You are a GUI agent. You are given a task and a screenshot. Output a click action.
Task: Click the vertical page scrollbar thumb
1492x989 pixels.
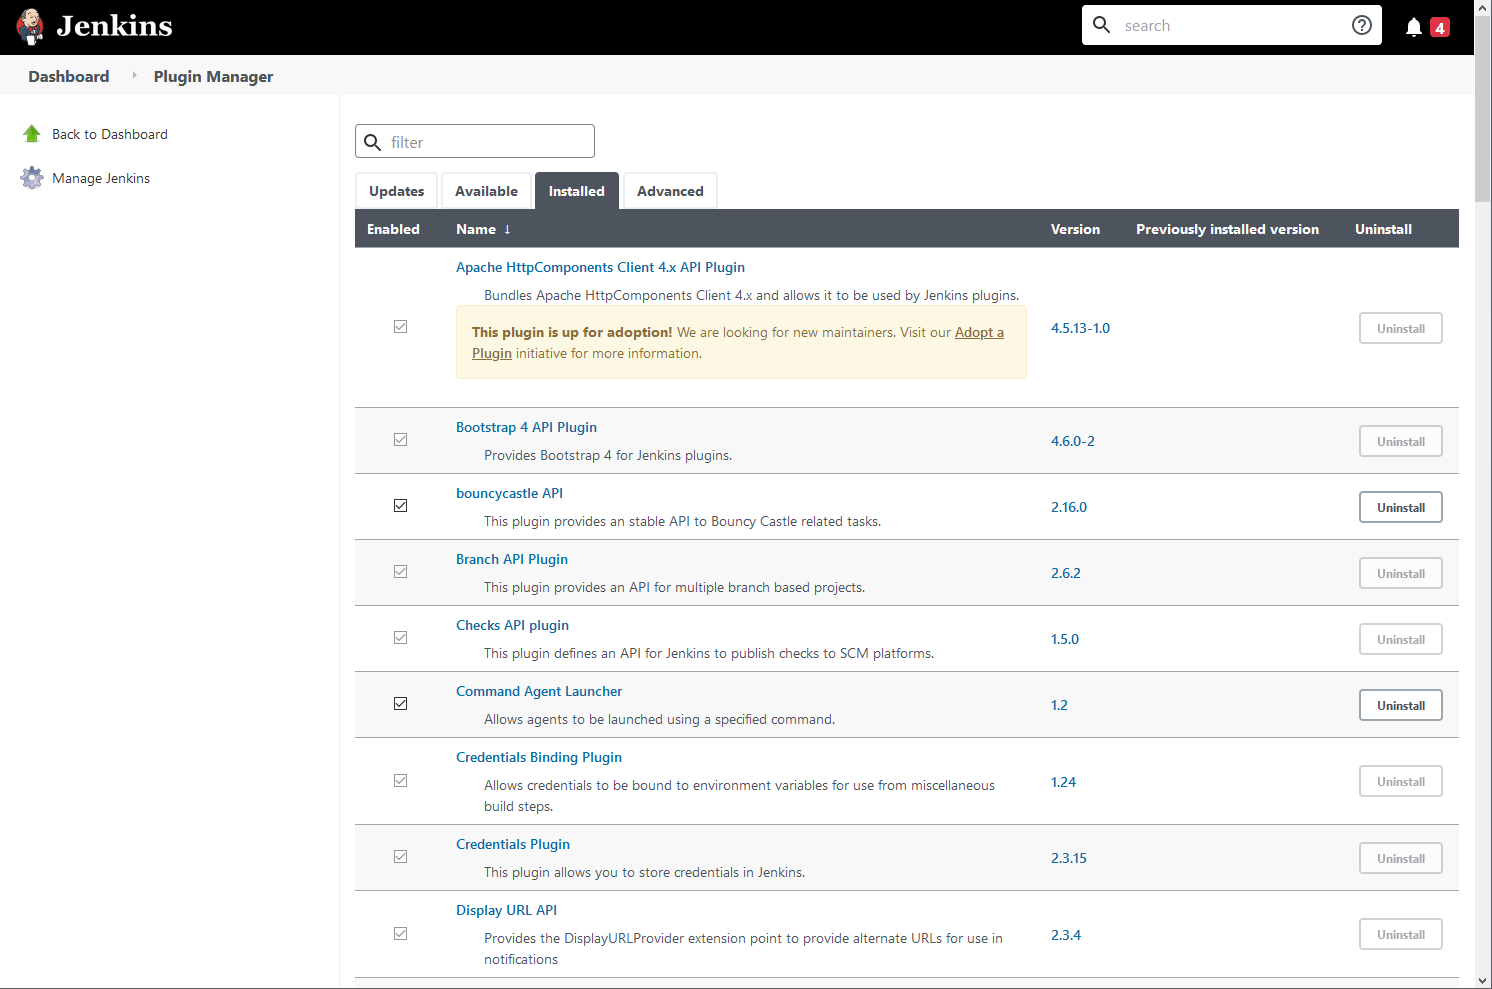click(x=1483, y=108)
